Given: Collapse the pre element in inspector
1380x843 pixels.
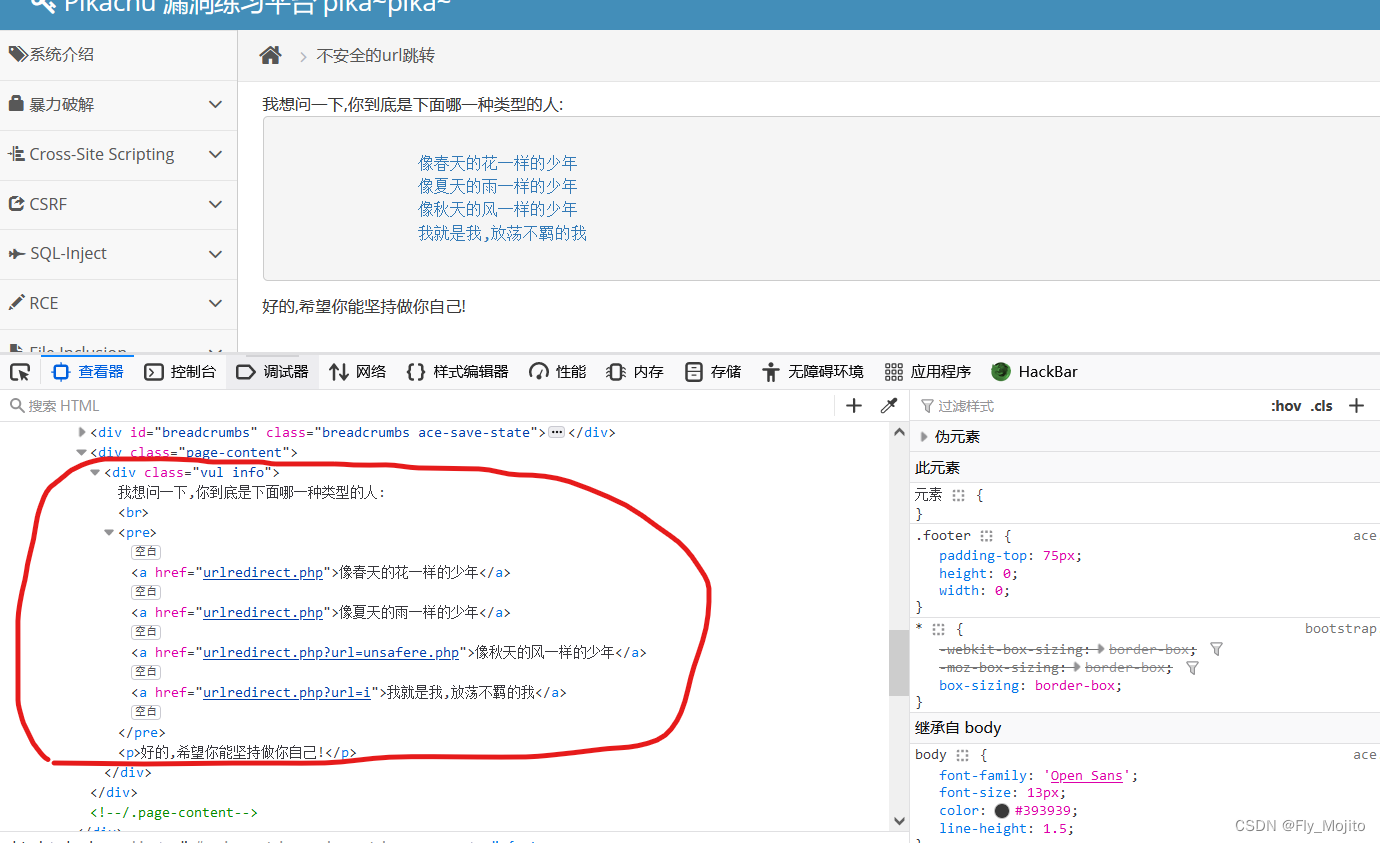Looking at the screenshot, I should pos(107,532).
